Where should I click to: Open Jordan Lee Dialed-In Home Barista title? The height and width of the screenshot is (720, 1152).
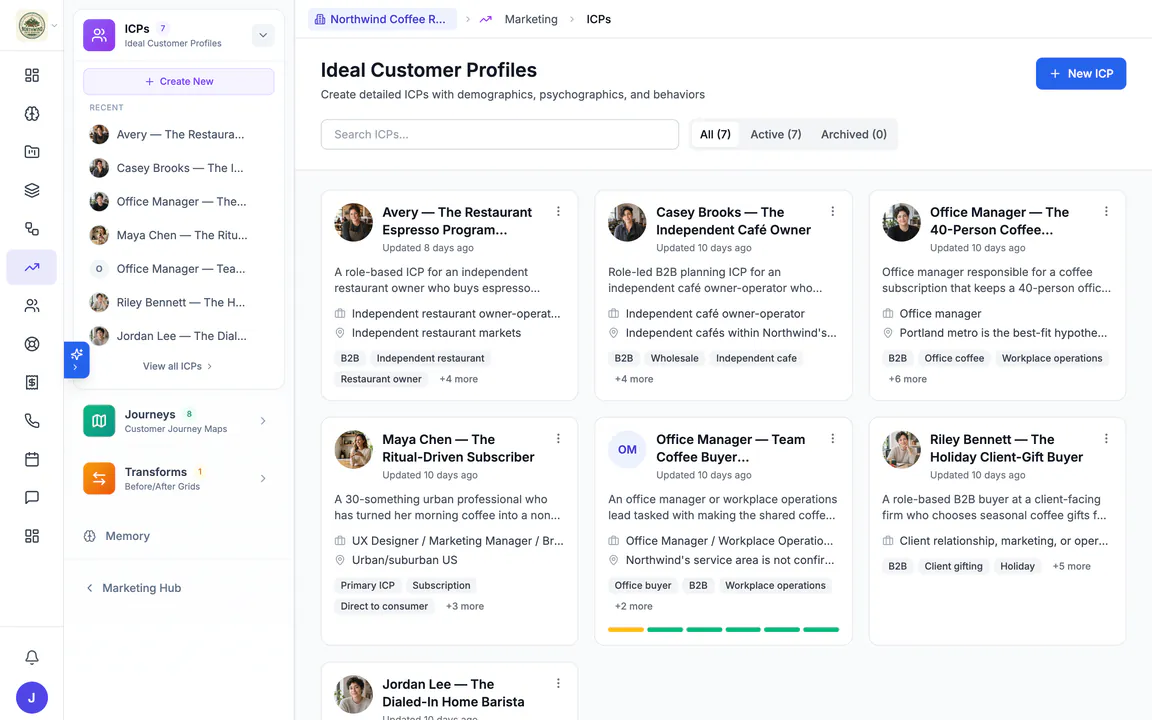453,693
